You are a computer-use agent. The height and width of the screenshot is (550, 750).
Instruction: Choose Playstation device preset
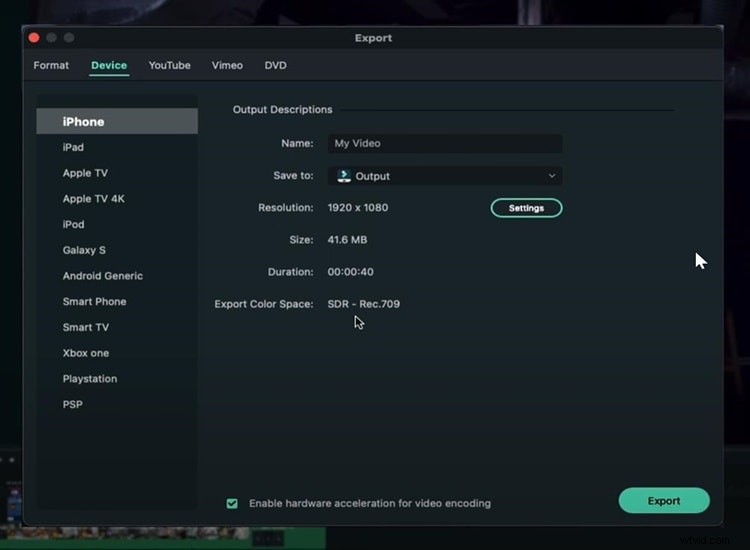point(90,379)
